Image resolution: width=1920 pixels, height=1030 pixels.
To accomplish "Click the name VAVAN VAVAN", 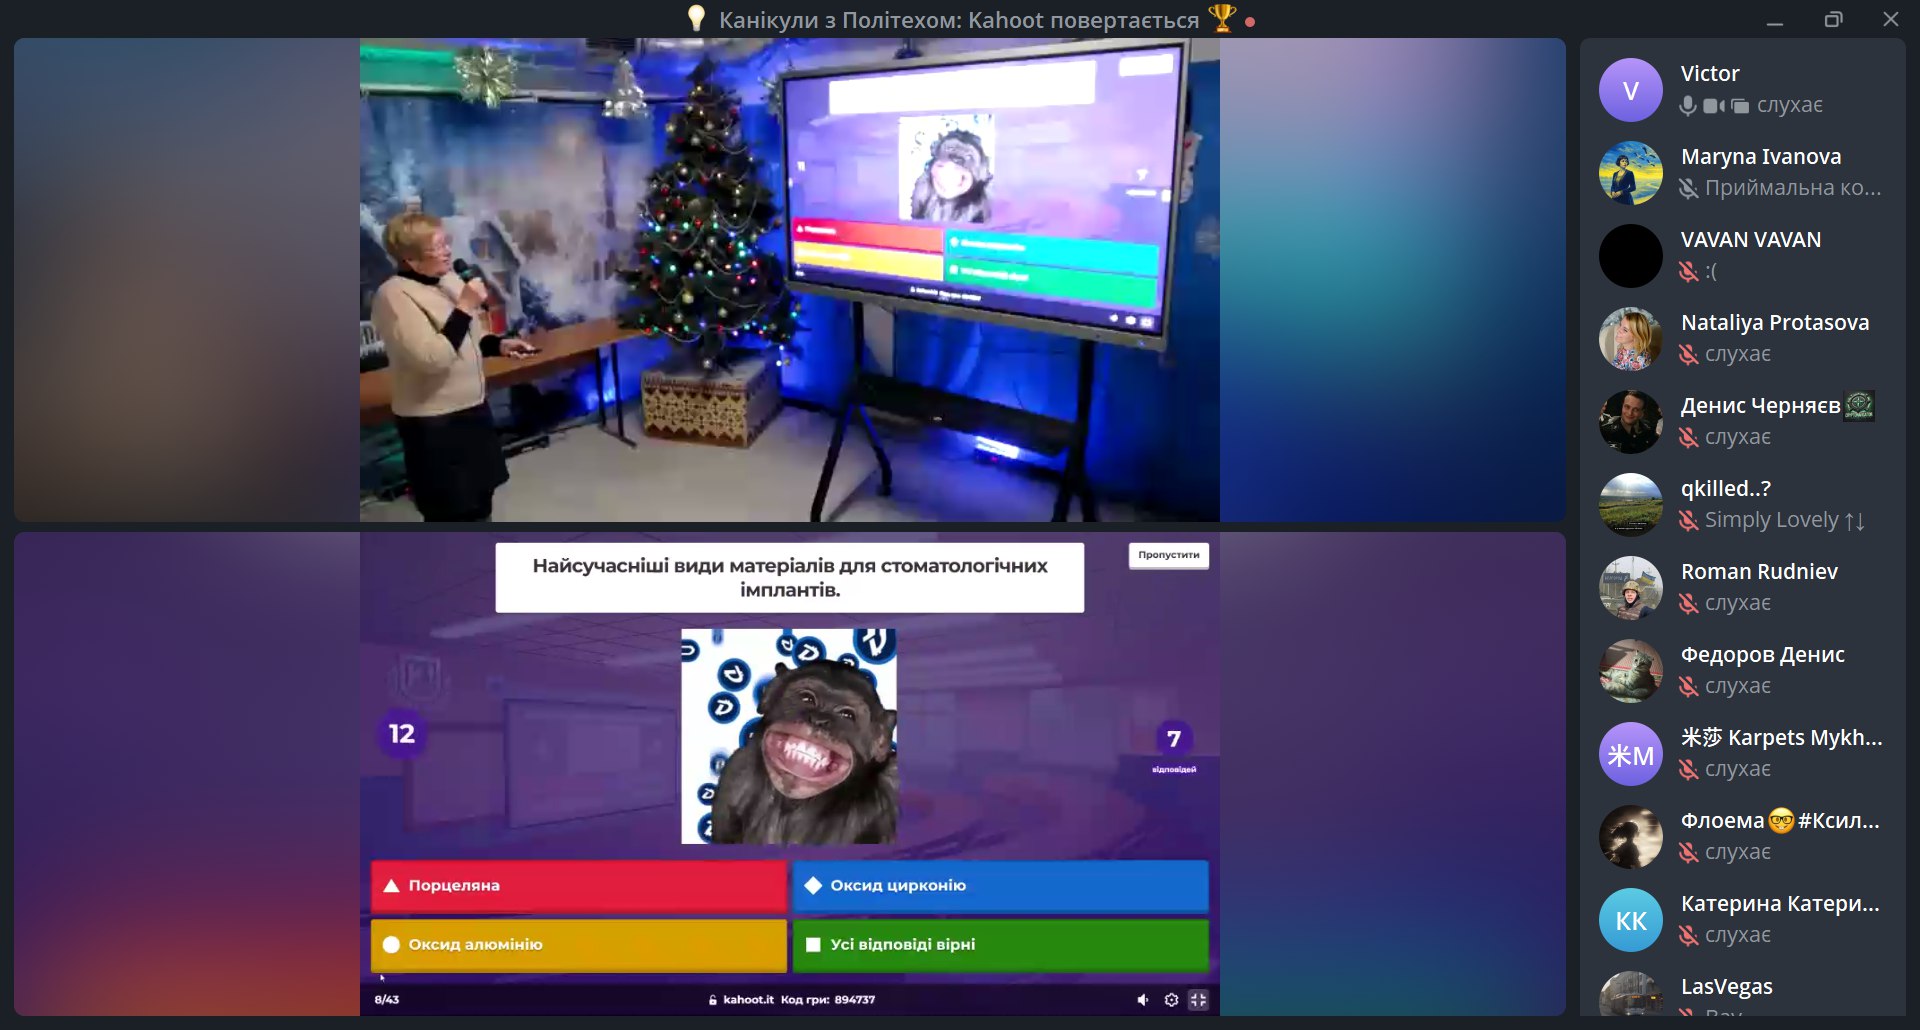I will [x=1751, y=240].
